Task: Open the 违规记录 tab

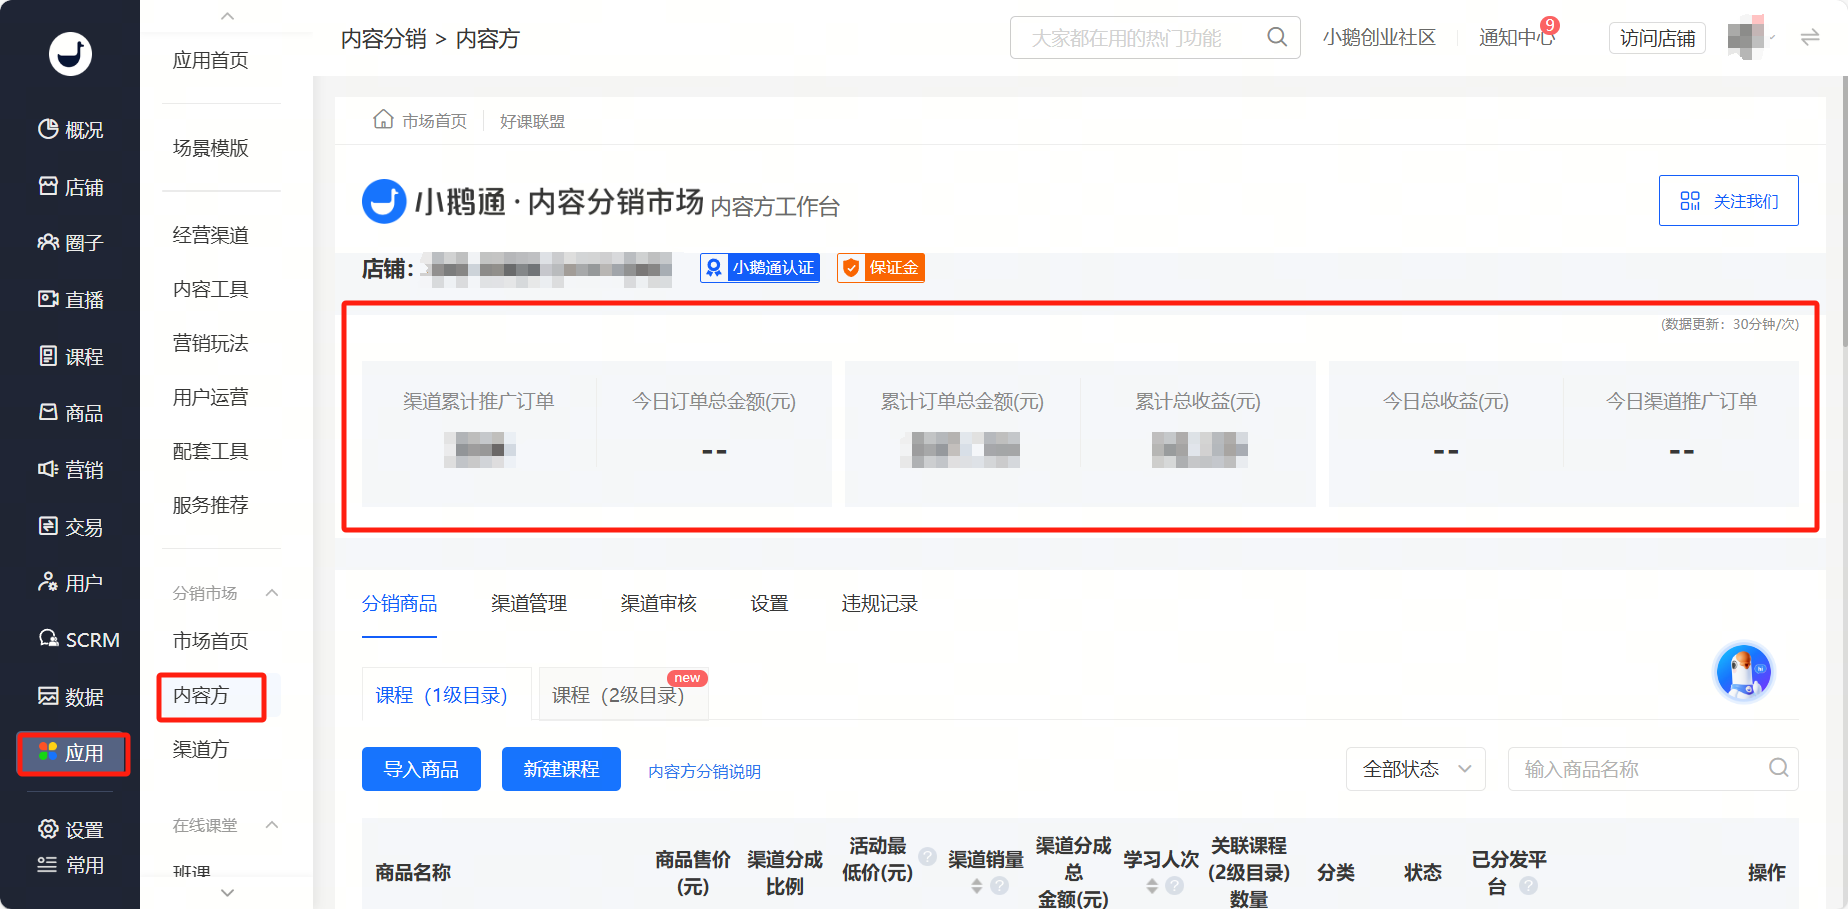Action: click(x=880, y=604)
